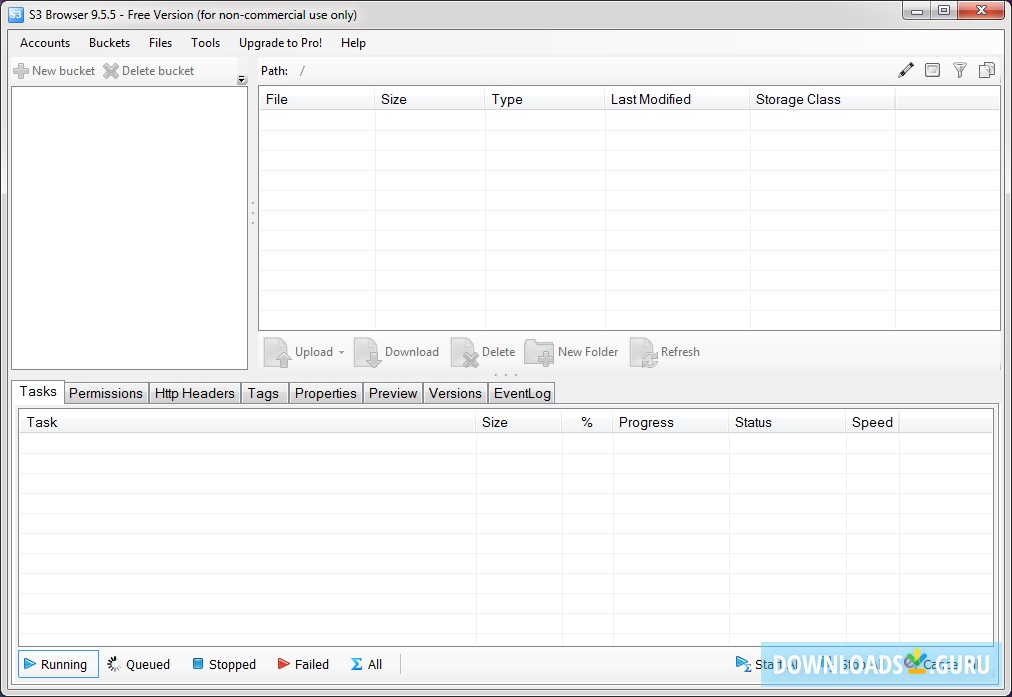Refresh the file list
Image resolution: width=1012 pixels, height=697 pixels.
(x=665, y=352)
